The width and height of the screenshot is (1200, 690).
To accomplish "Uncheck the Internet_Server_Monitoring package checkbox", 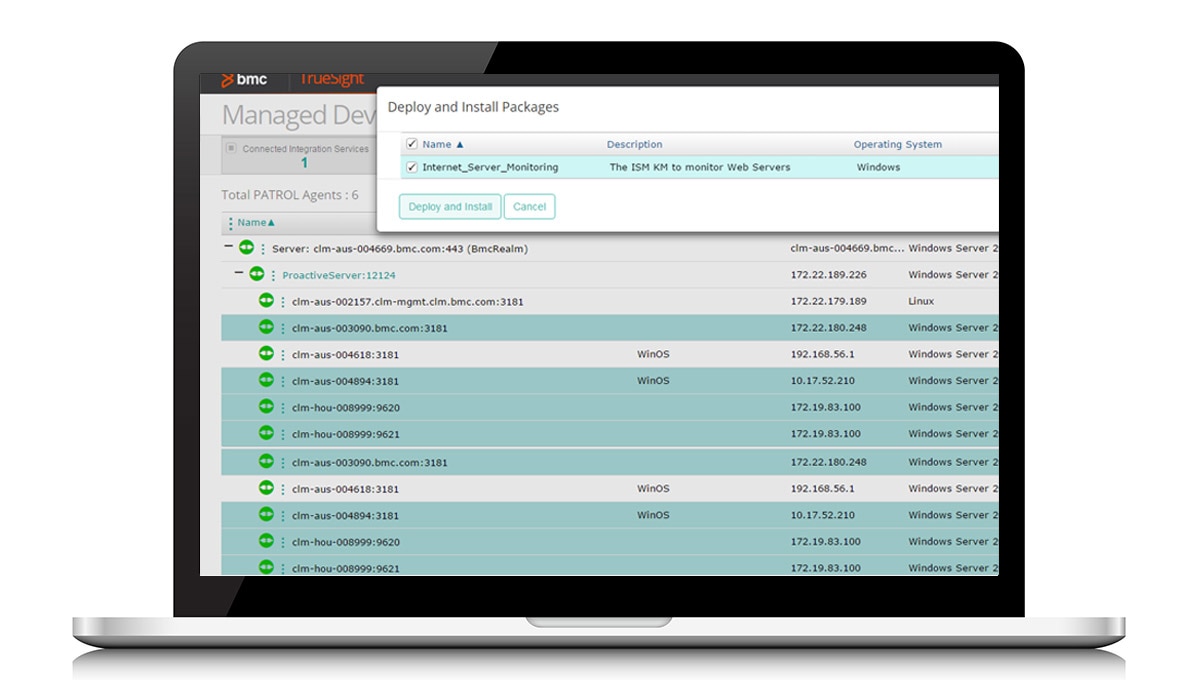I will tap(412, 167).
